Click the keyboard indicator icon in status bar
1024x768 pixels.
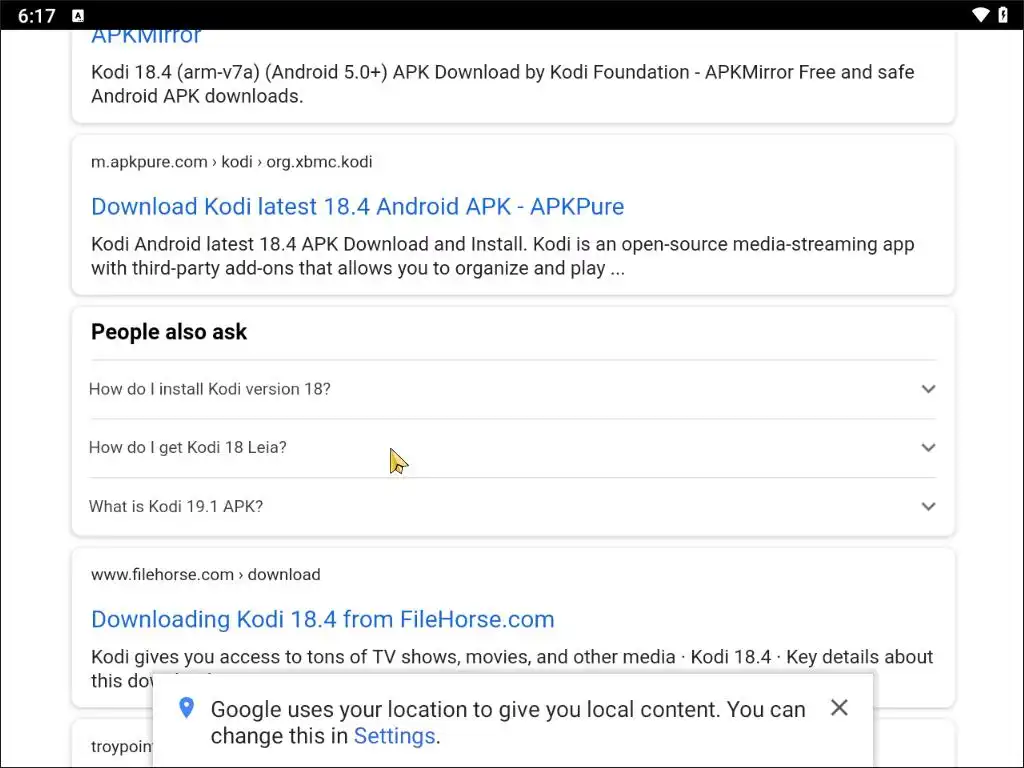pos(79,16)
